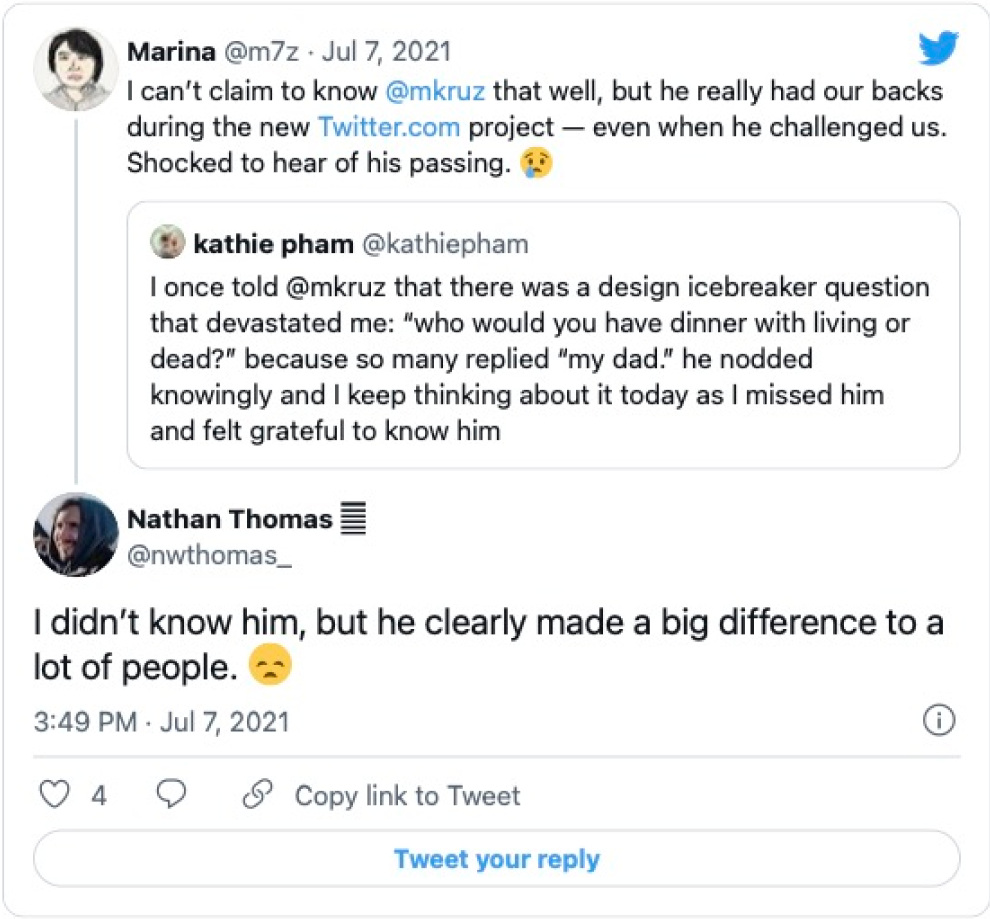The width and height of the screenshot is (990, 919).
Task: Click kathie pham's small avatar
Action: [x=166, y=244]
